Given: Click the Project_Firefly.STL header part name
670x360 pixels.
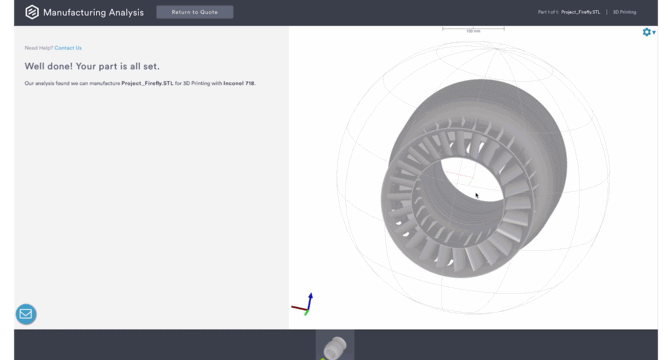Looking at the screenshot, I should tap(580, 12).
